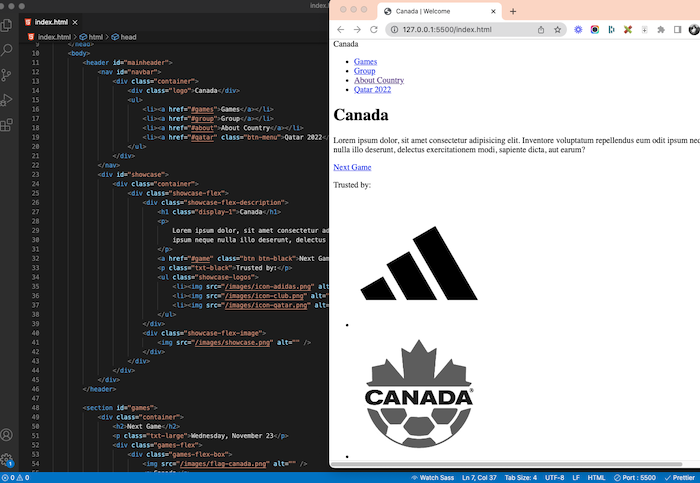Click Ln 7, Col 37 status entry
Viewport: 700px width, 483px height.
(479, 478)
